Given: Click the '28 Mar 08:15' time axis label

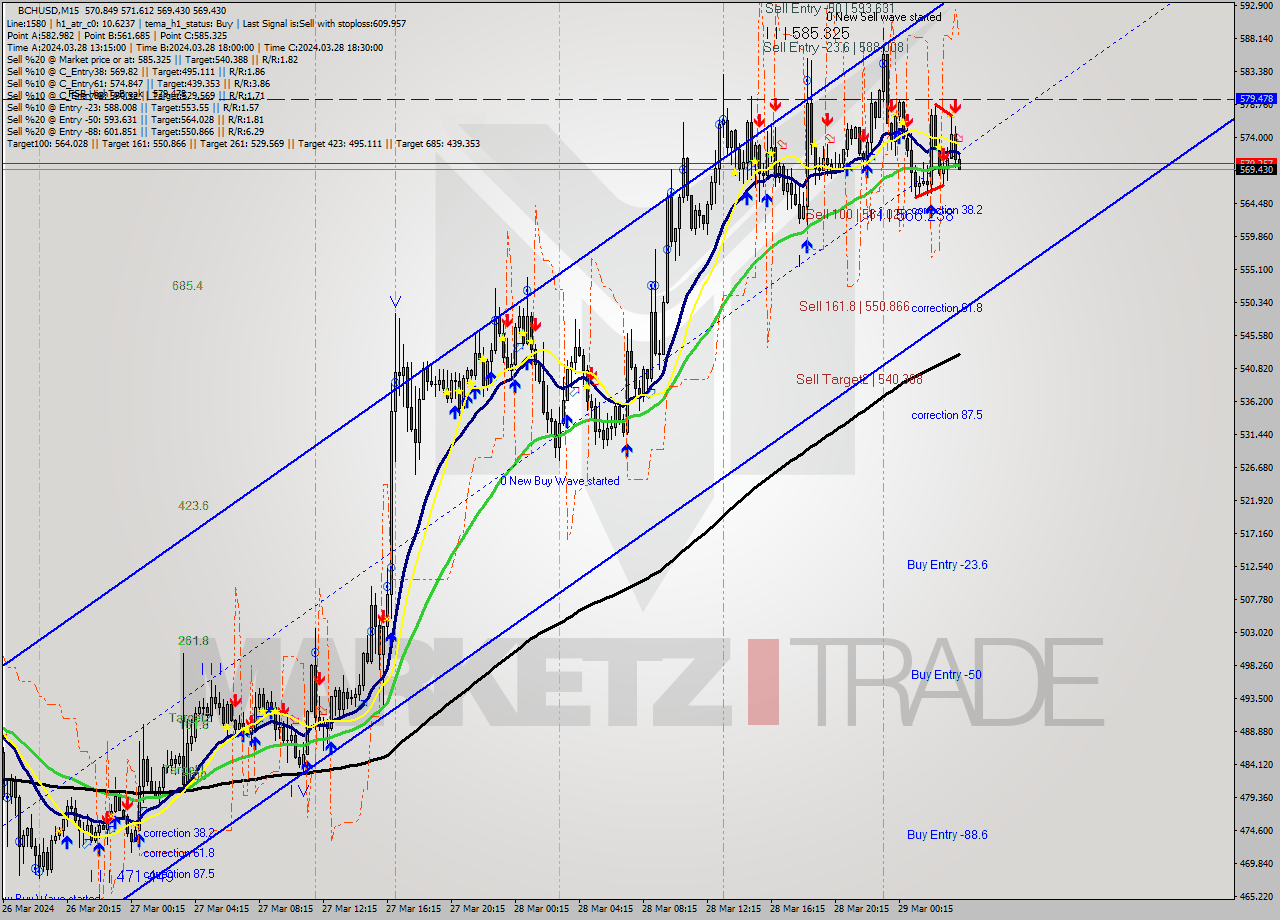Looking at the screenshot, I should point(670,909).
